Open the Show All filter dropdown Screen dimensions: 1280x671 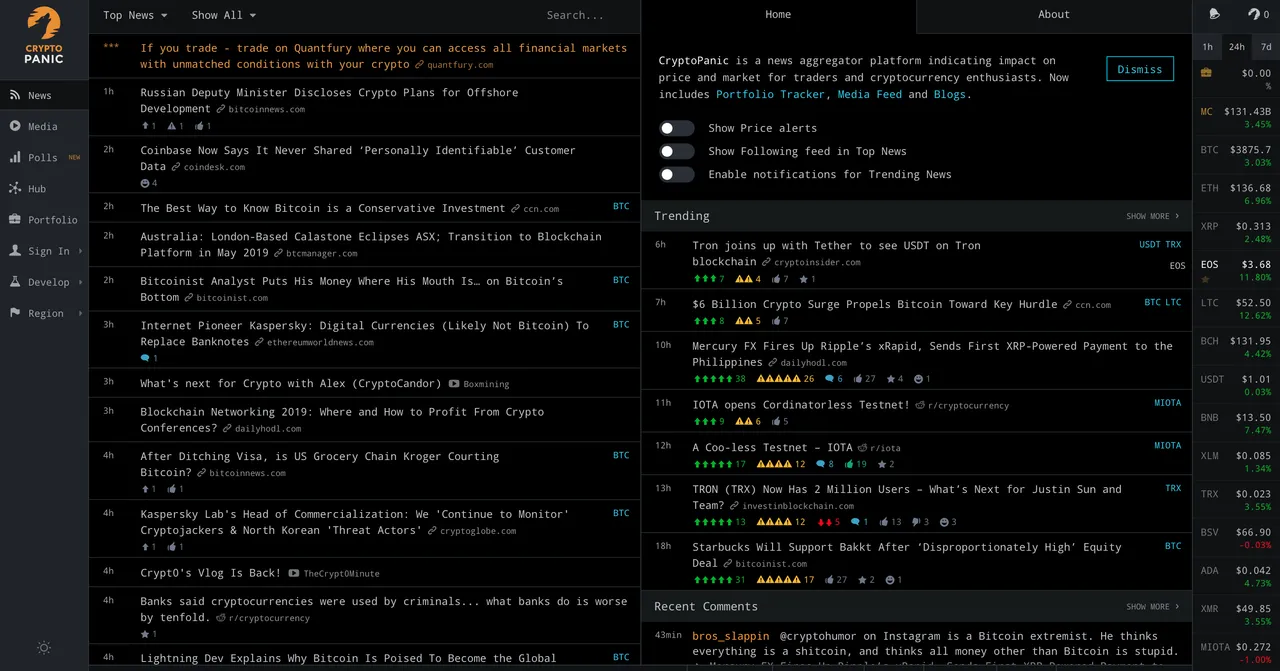(x=224, y=15)
